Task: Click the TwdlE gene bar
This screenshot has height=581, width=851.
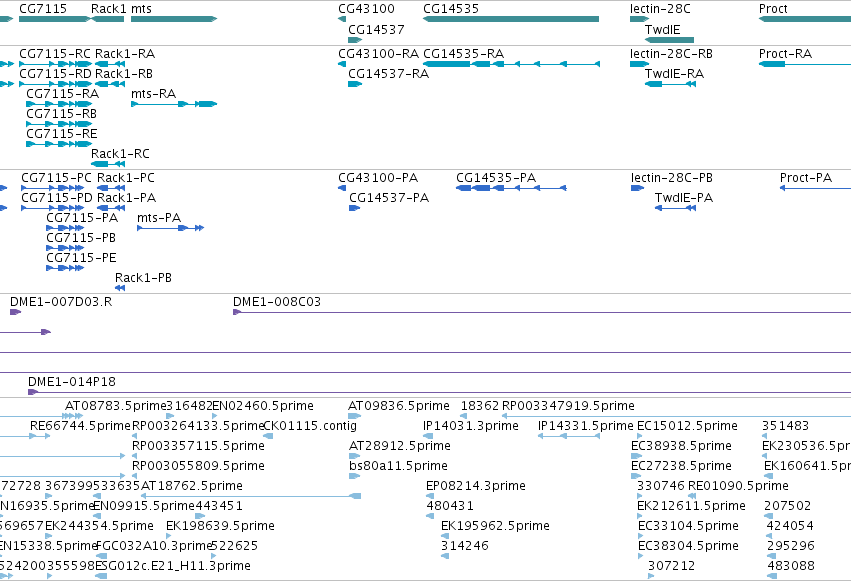Action: [x=669, y=40]
